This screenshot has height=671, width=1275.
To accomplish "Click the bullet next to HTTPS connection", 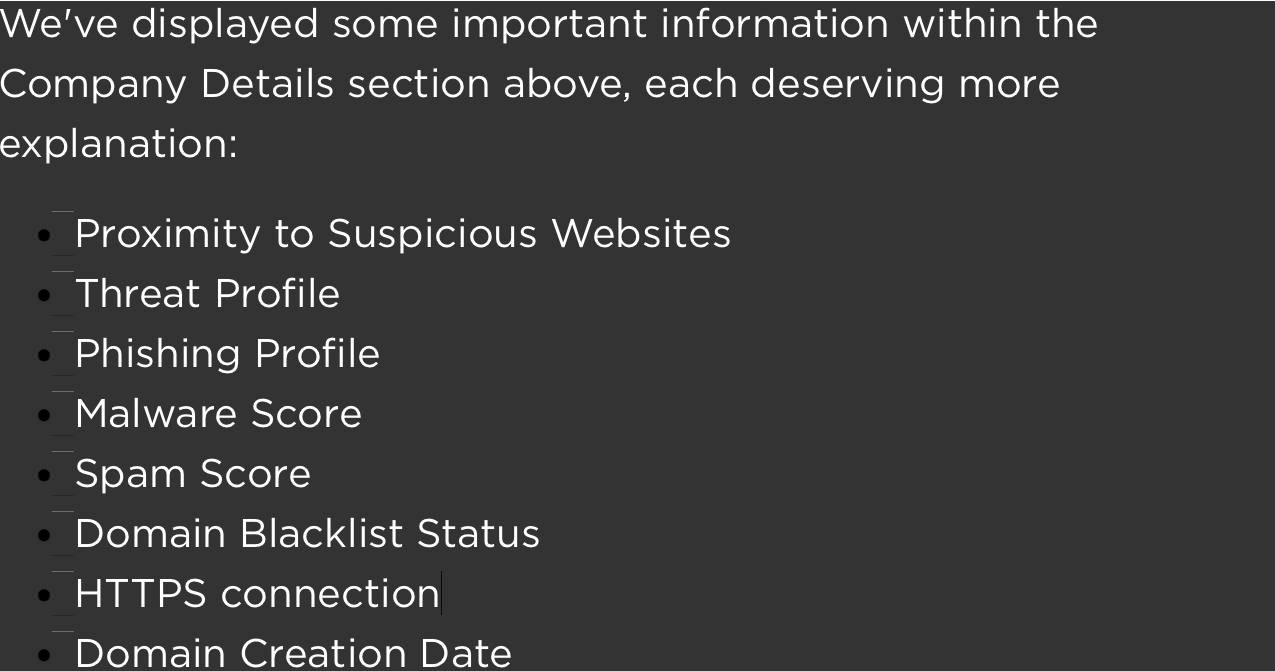I will coord(44,595).
